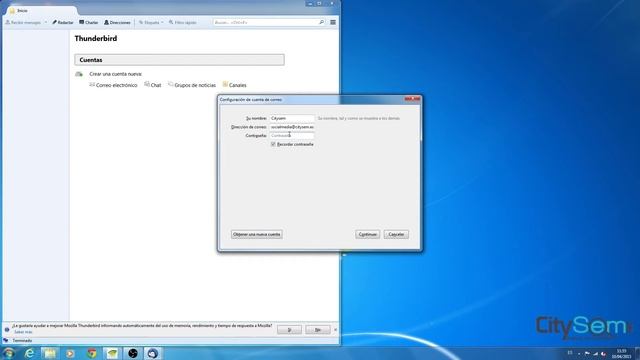The height and width of the screenshot is (360, 640).
Task: Click Continuar in the account dialog
Action: click(367, 234)
